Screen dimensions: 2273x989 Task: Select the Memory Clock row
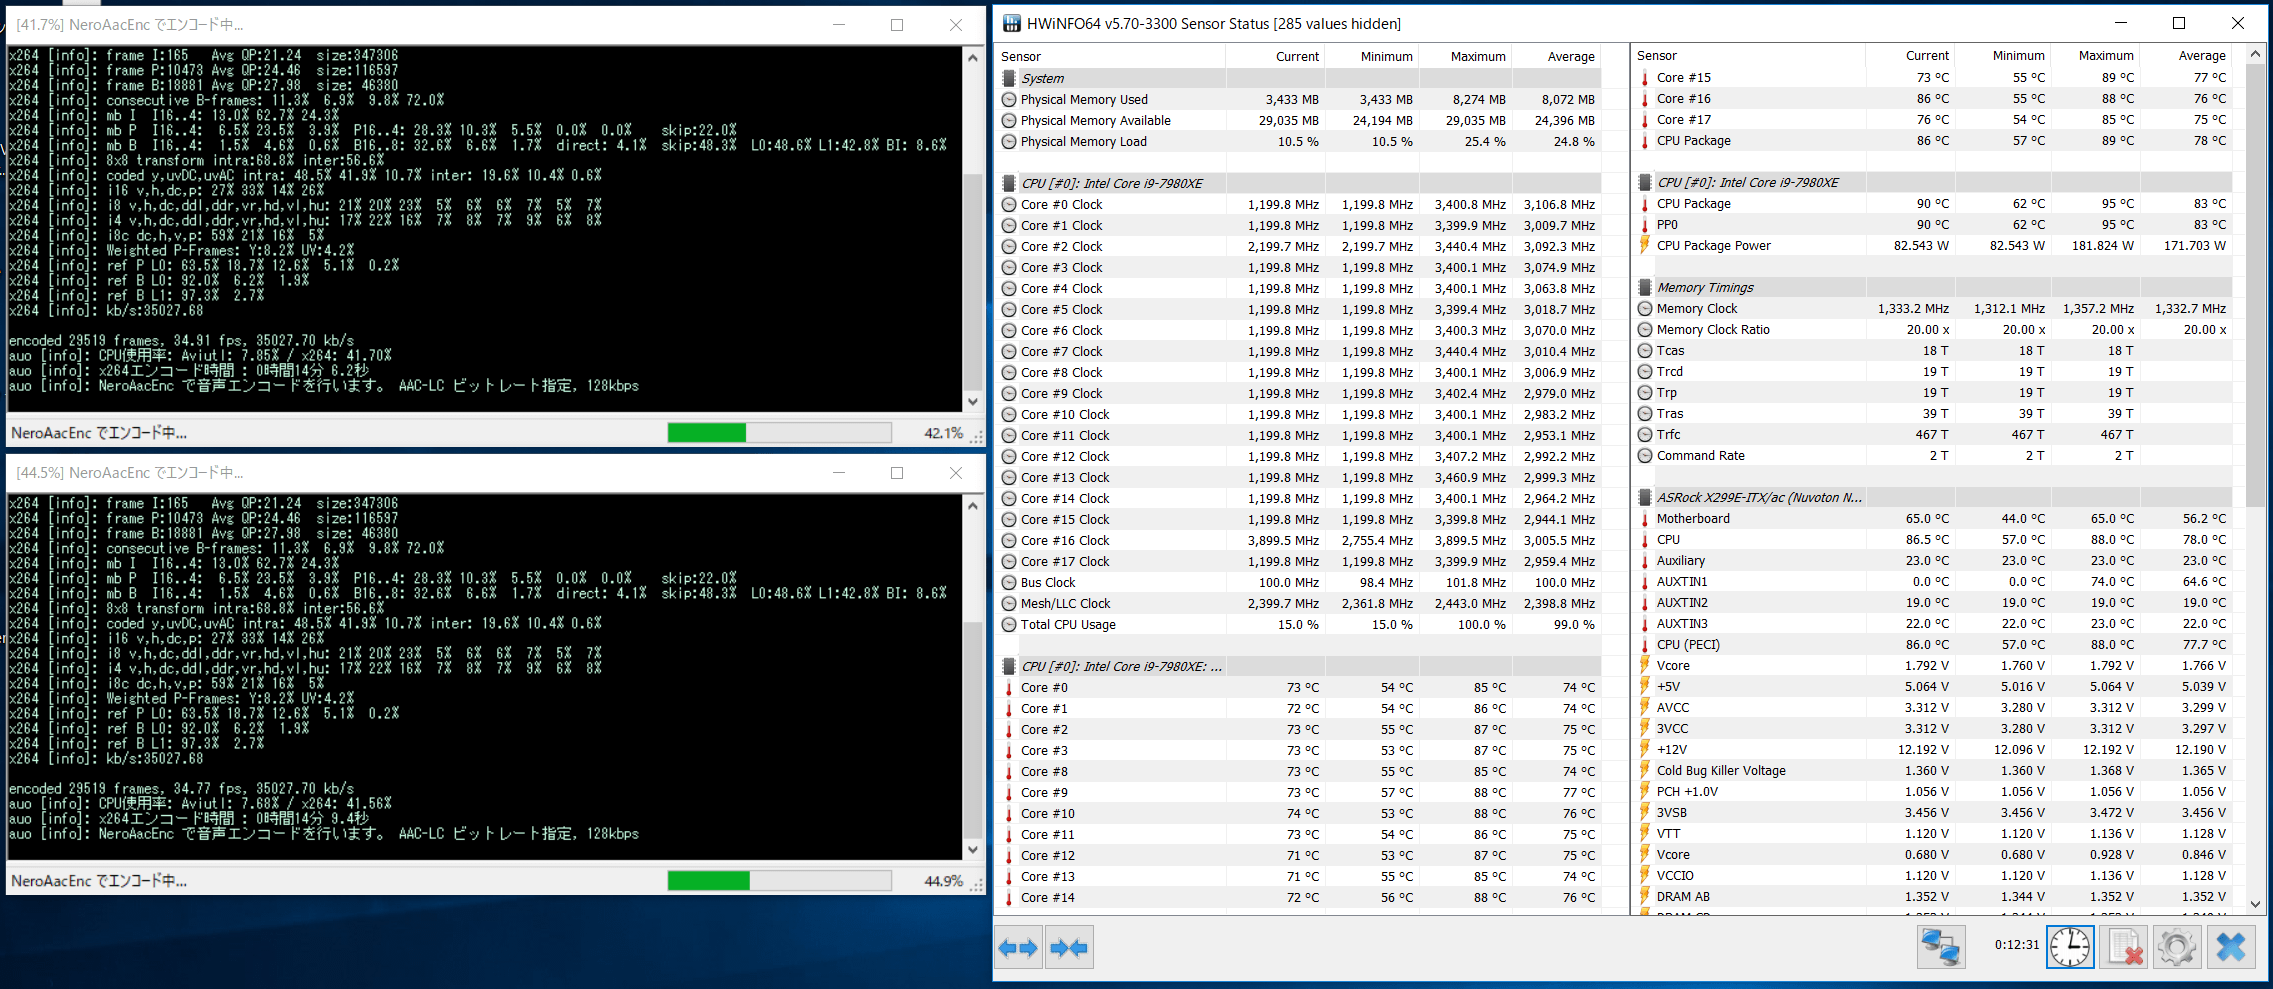pyautogui.click(x=1933, y=308)
